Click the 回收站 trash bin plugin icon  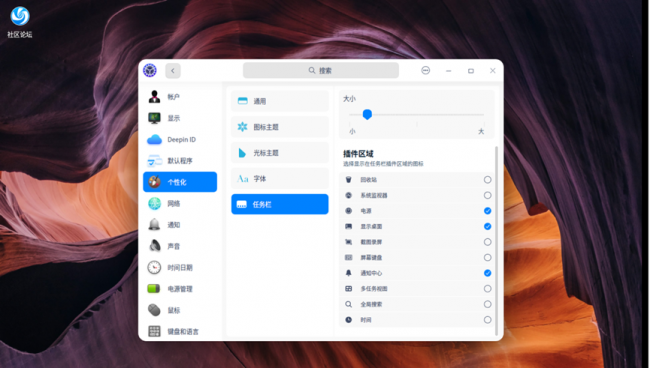[x=349, y=179]
